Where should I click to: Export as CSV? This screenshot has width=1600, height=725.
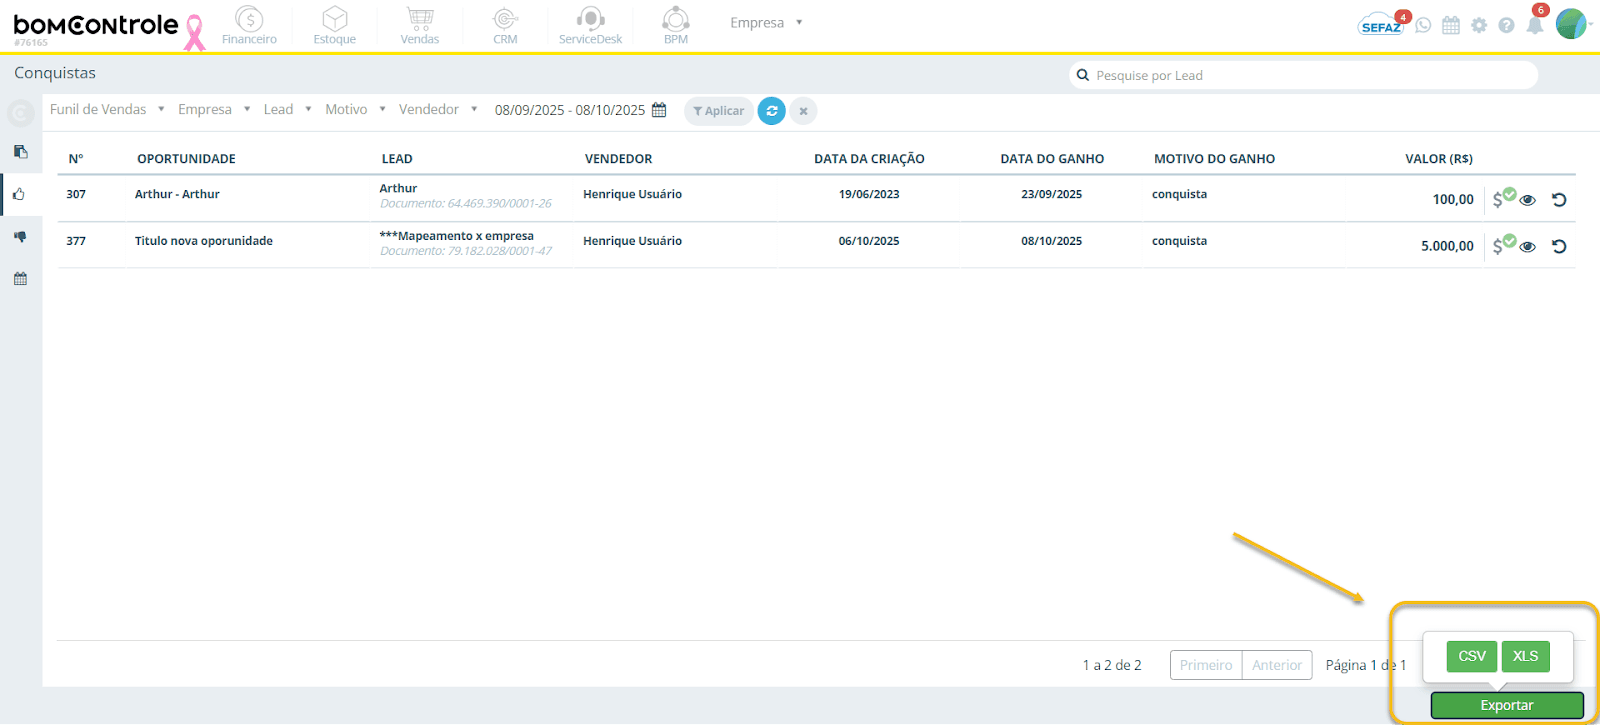(x=1472, y=656)
